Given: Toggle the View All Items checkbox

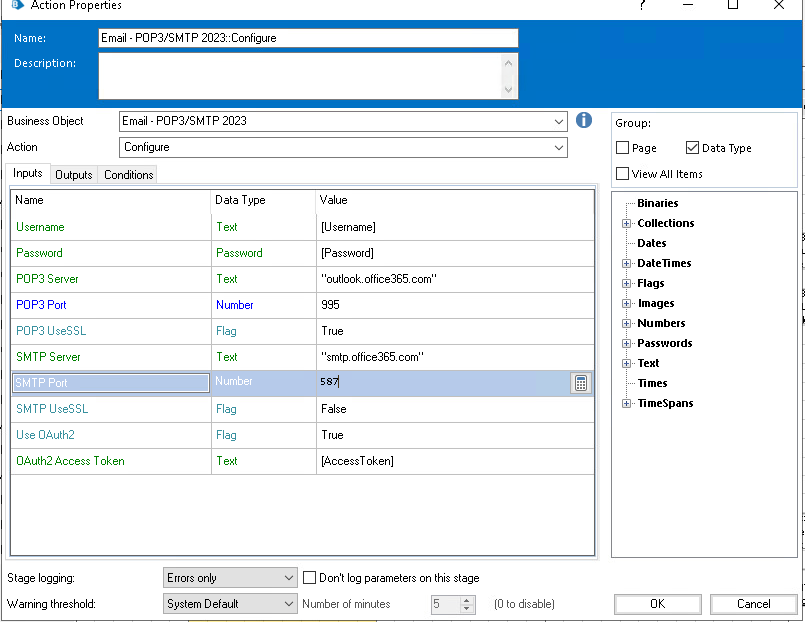Looking at the screenshot, I should [623, 174].
